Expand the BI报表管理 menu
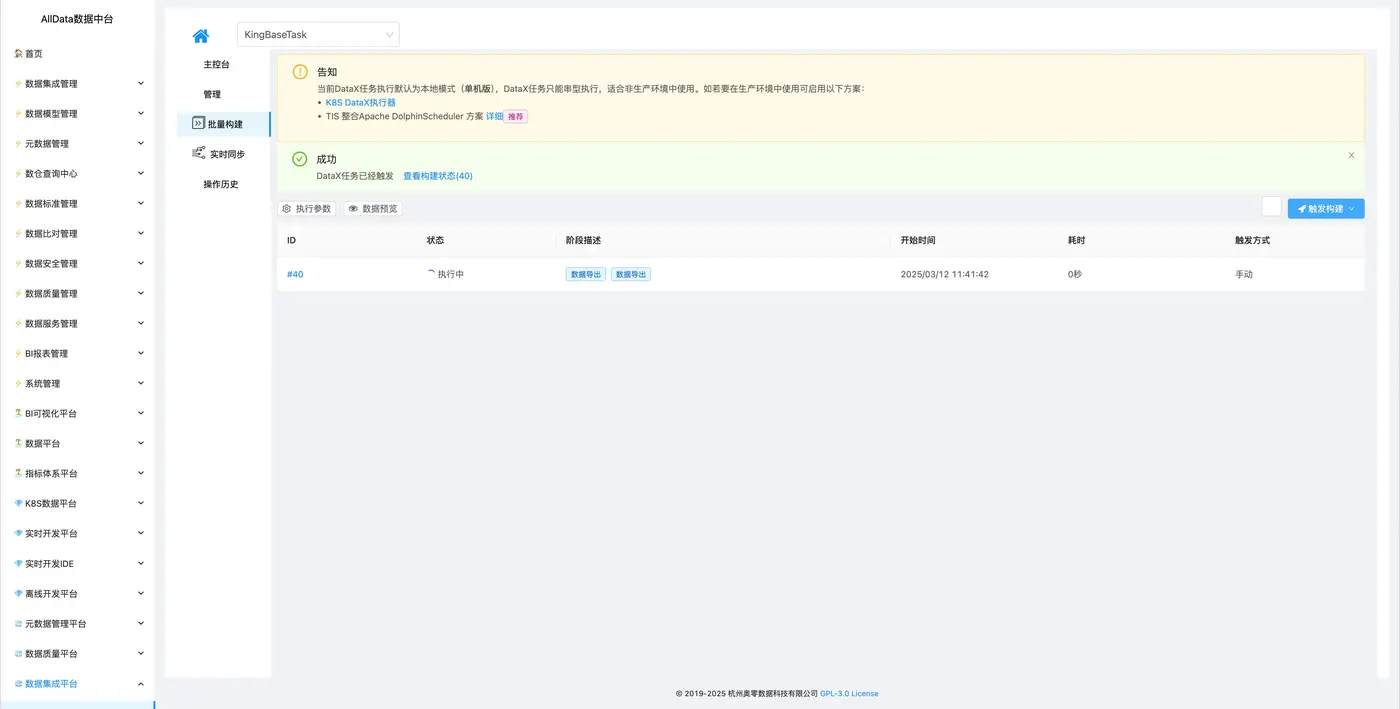The image size is (1400, 709). [141, 353]
